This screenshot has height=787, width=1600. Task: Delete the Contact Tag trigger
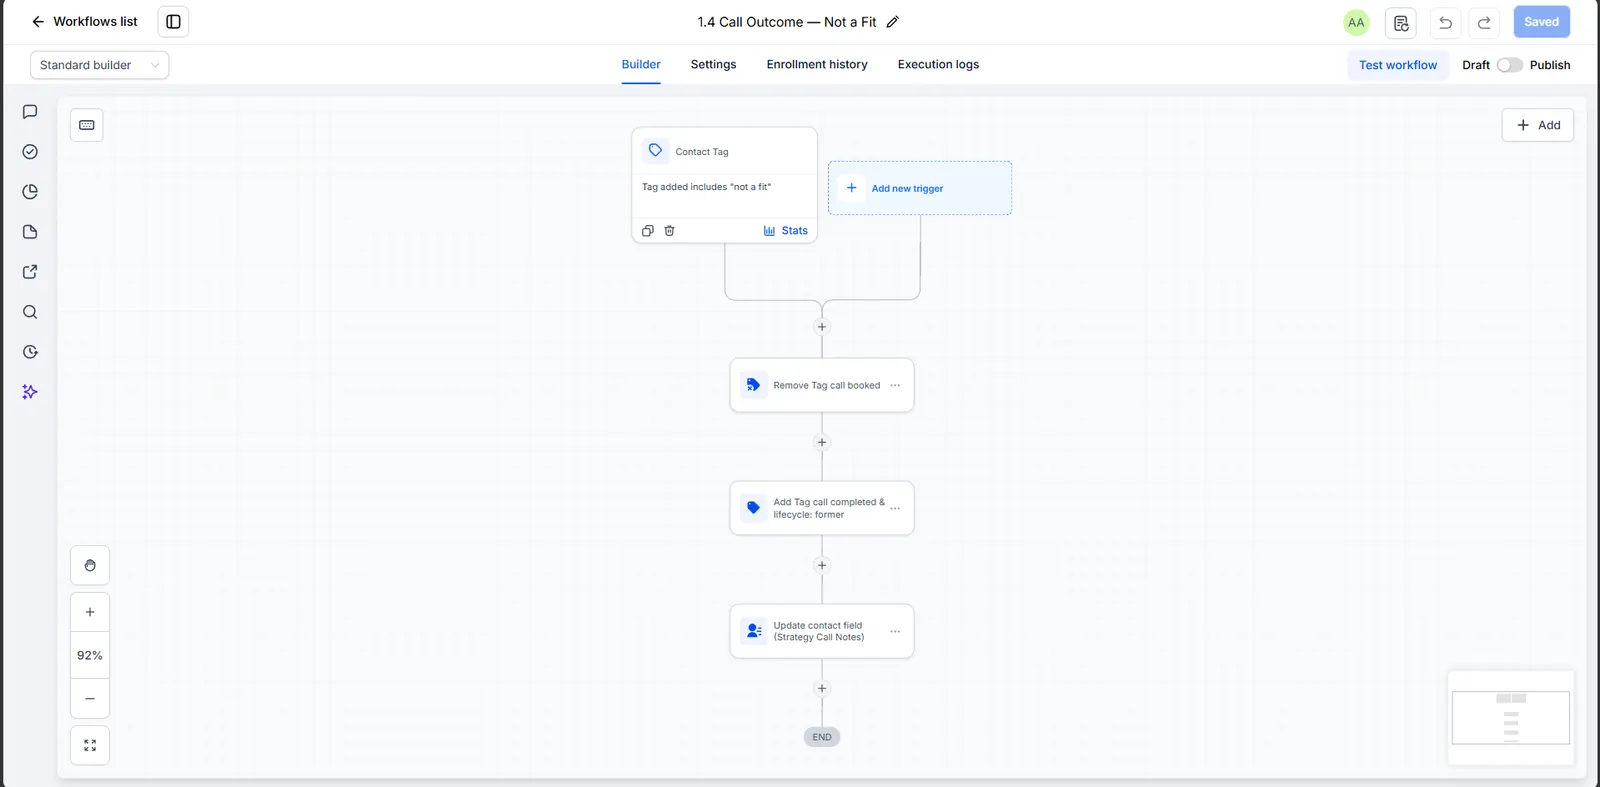pyautogui.click(x=670, y=231)
